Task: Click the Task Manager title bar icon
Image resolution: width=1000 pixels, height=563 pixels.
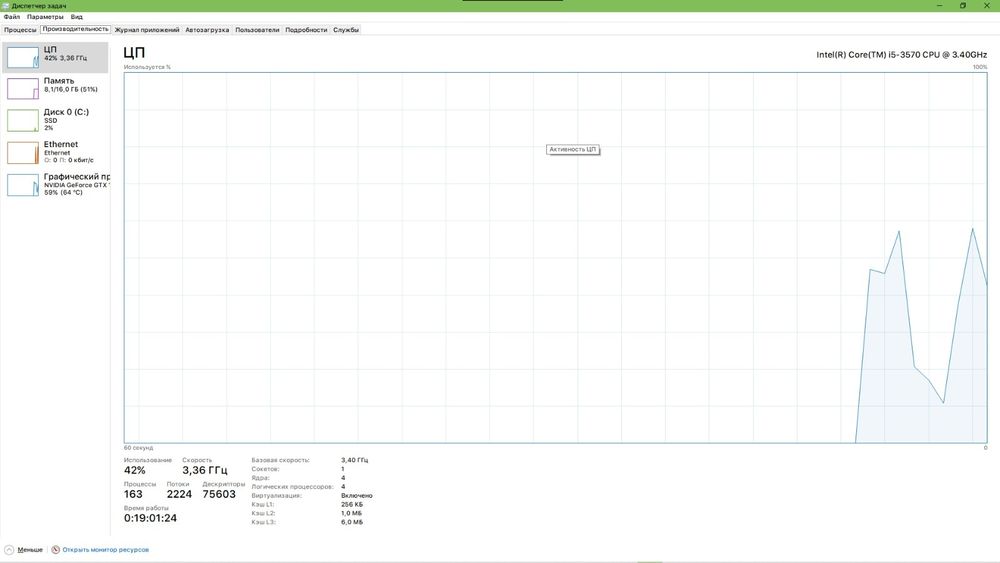Action: click(5, 6)
